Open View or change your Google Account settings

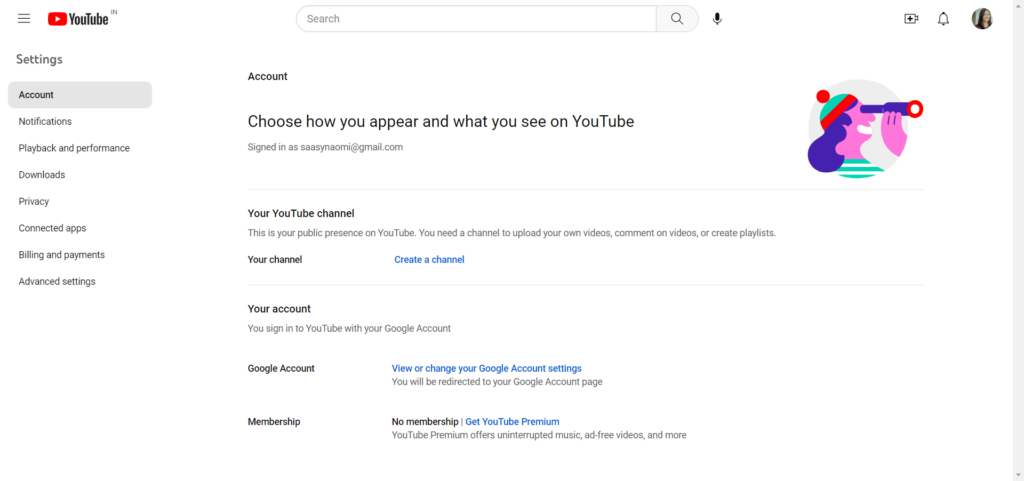click(x=487, y=369)
